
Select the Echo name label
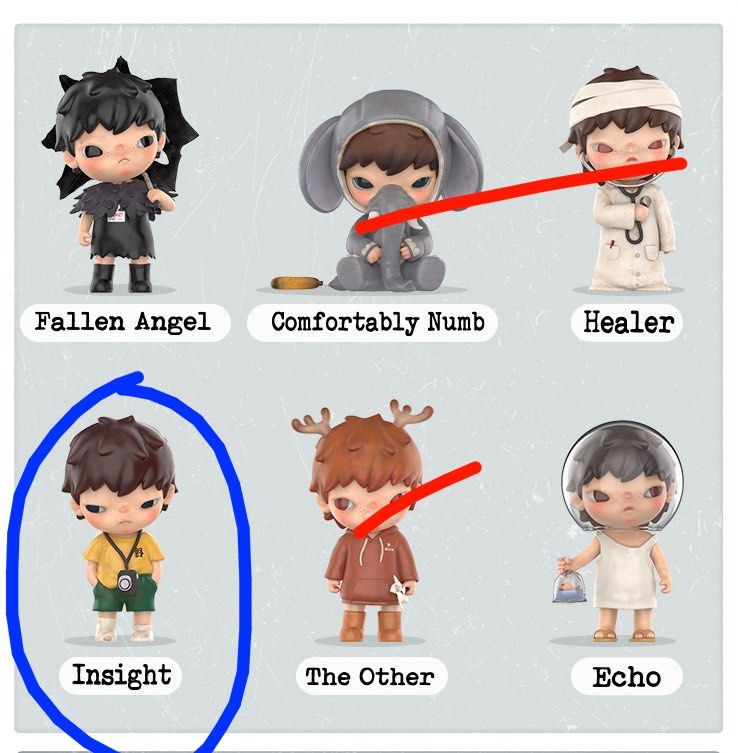click(x=627, y=676)
